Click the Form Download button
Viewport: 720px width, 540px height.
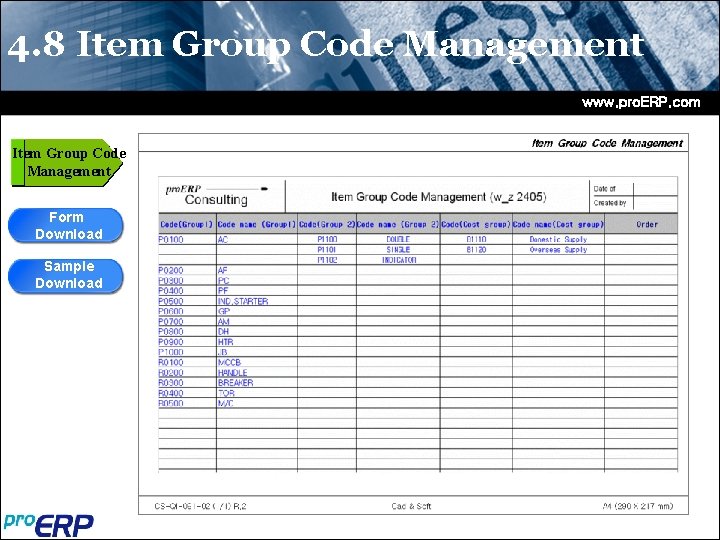coord(66,225)
